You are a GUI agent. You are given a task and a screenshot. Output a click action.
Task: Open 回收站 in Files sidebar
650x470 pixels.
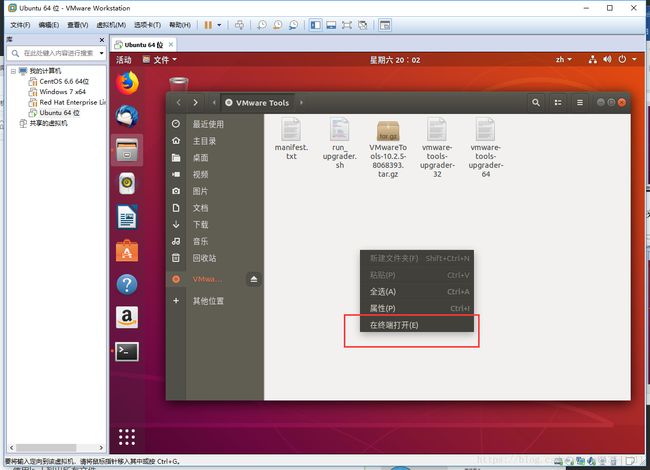coord(216,258)
